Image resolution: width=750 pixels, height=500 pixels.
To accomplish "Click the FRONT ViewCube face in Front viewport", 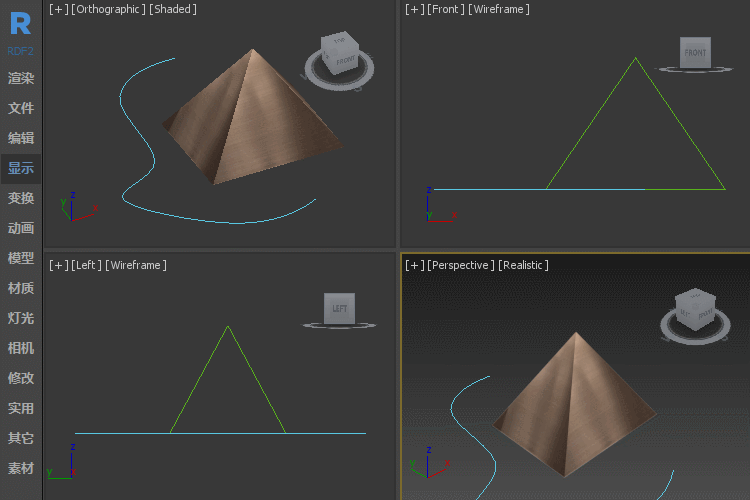I will click(x=695, y=53).
